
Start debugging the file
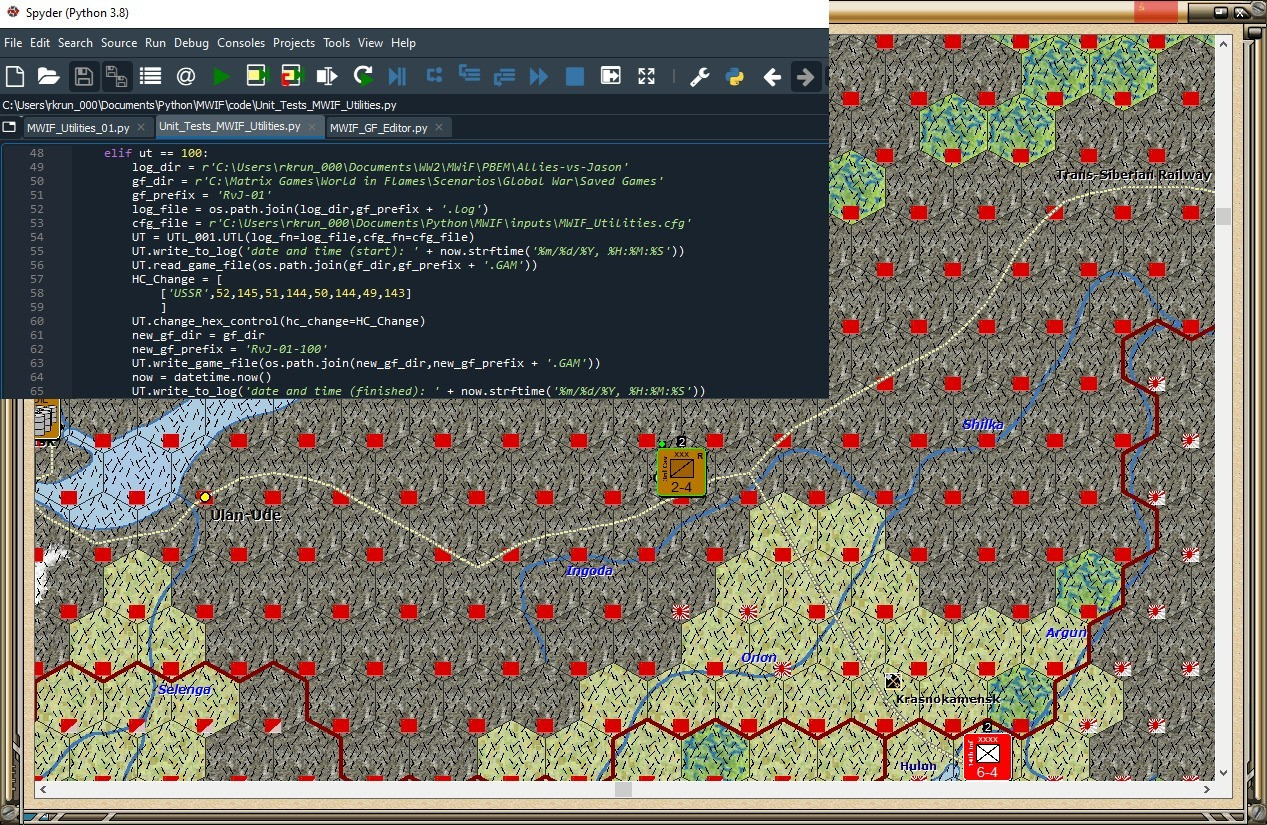pos(397,76)
